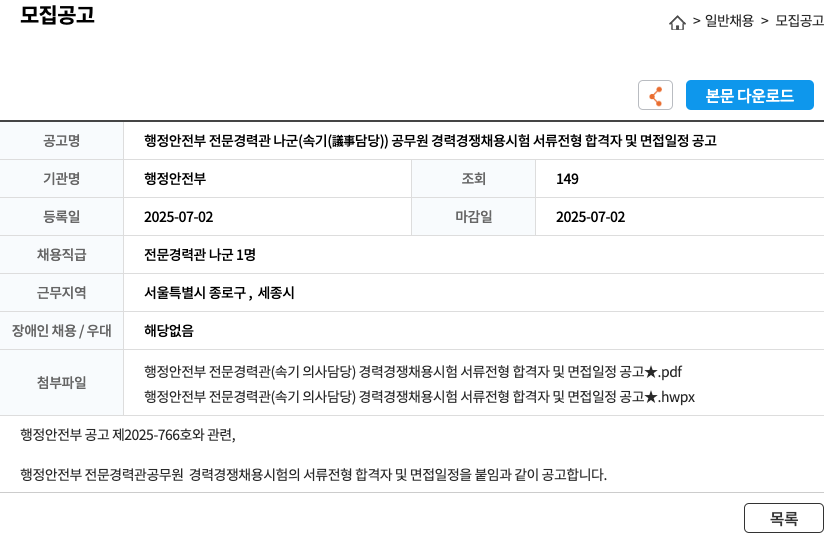Image resolution: width=824 pixels, height=534 pixels.
Task: Click the 근무지역 row label
Action: 61,293
